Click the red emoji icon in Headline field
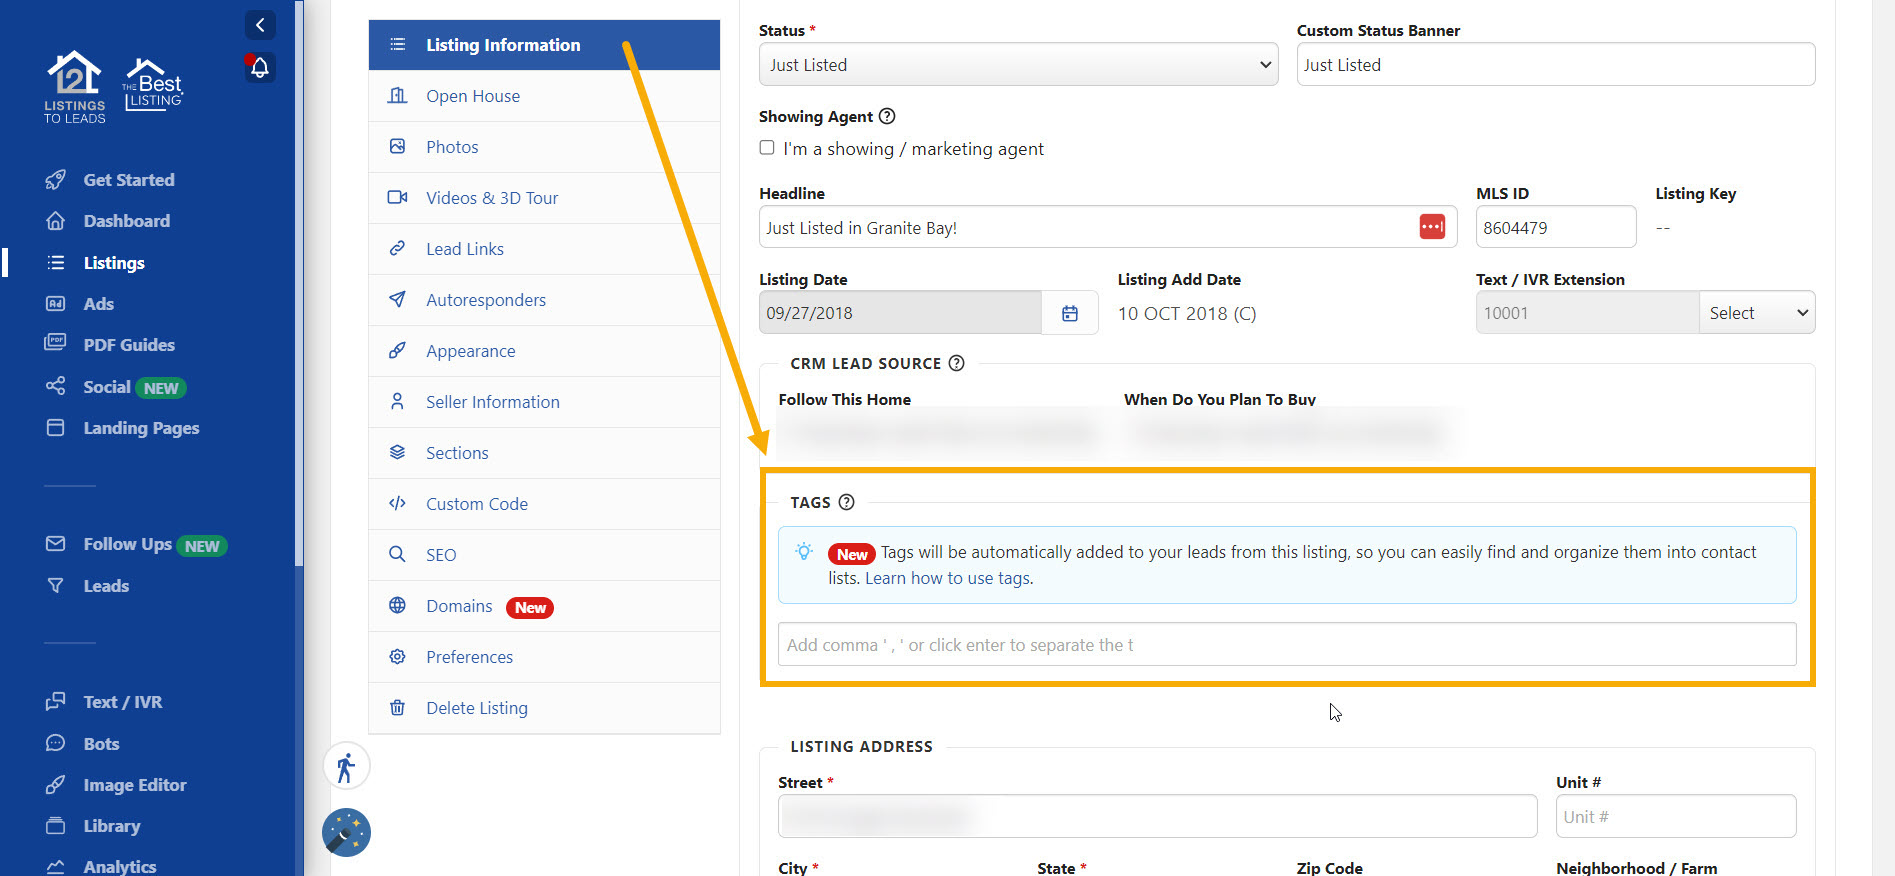 (1431, 227)
